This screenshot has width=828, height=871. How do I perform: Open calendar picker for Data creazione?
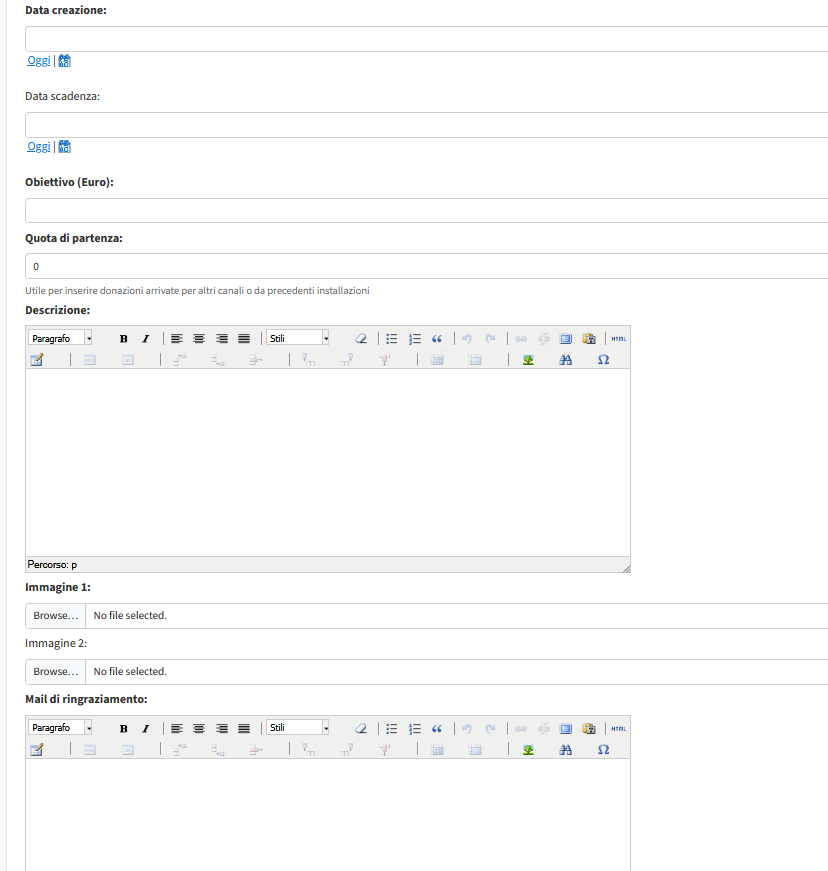(64, 61)
